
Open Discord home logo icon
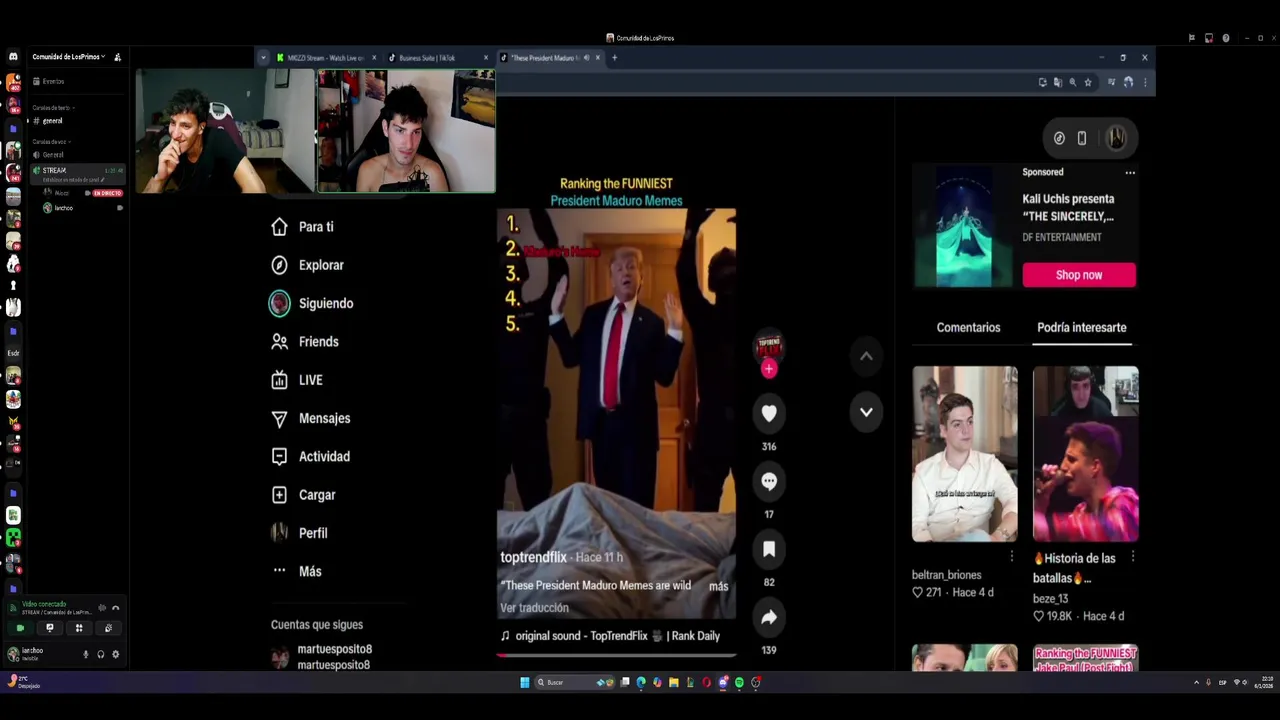click(x=13, y=57)
